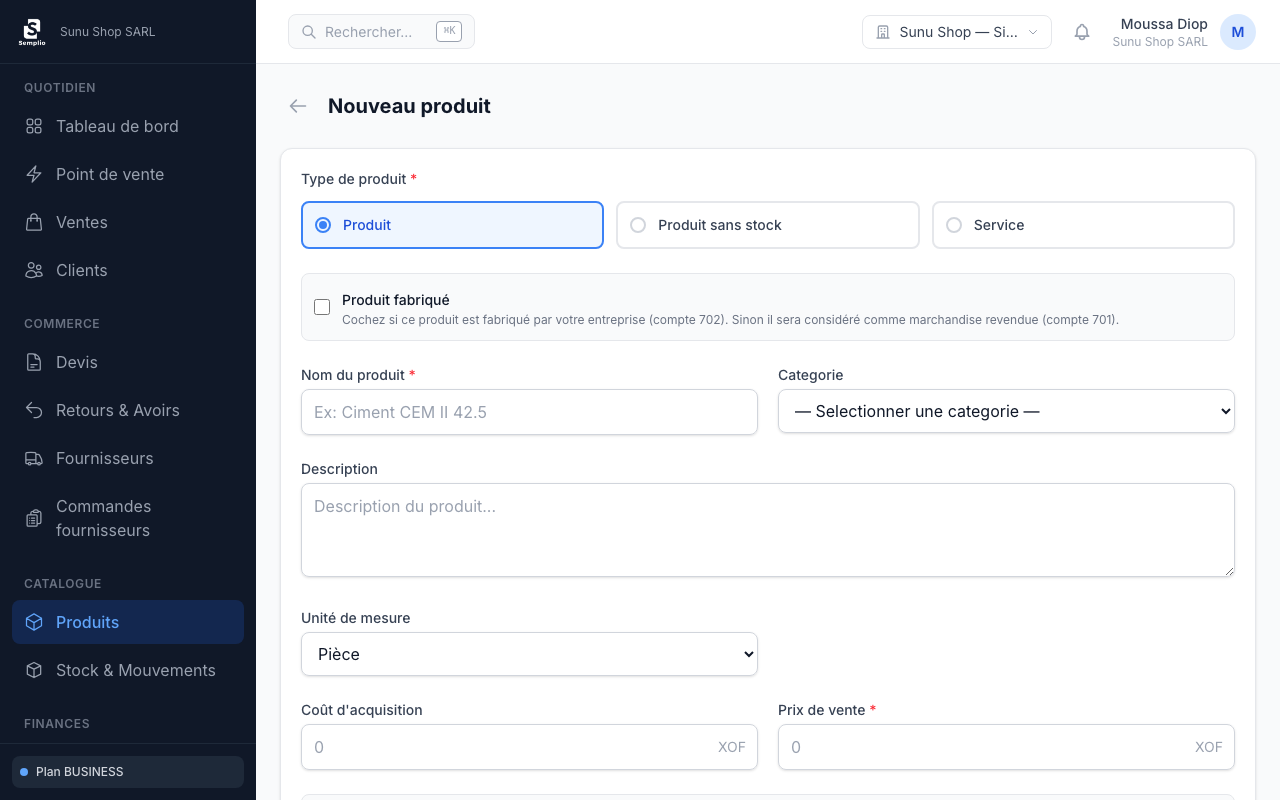Click the Tableau de bord grid icon
The image size is (1280, 800).
(34, 126)
